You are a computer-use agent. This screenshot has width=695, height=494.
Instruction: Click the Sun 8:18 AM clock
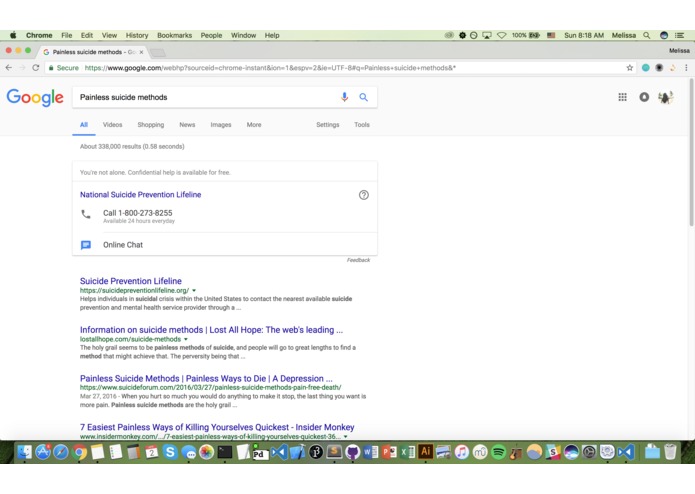(584, 35)
